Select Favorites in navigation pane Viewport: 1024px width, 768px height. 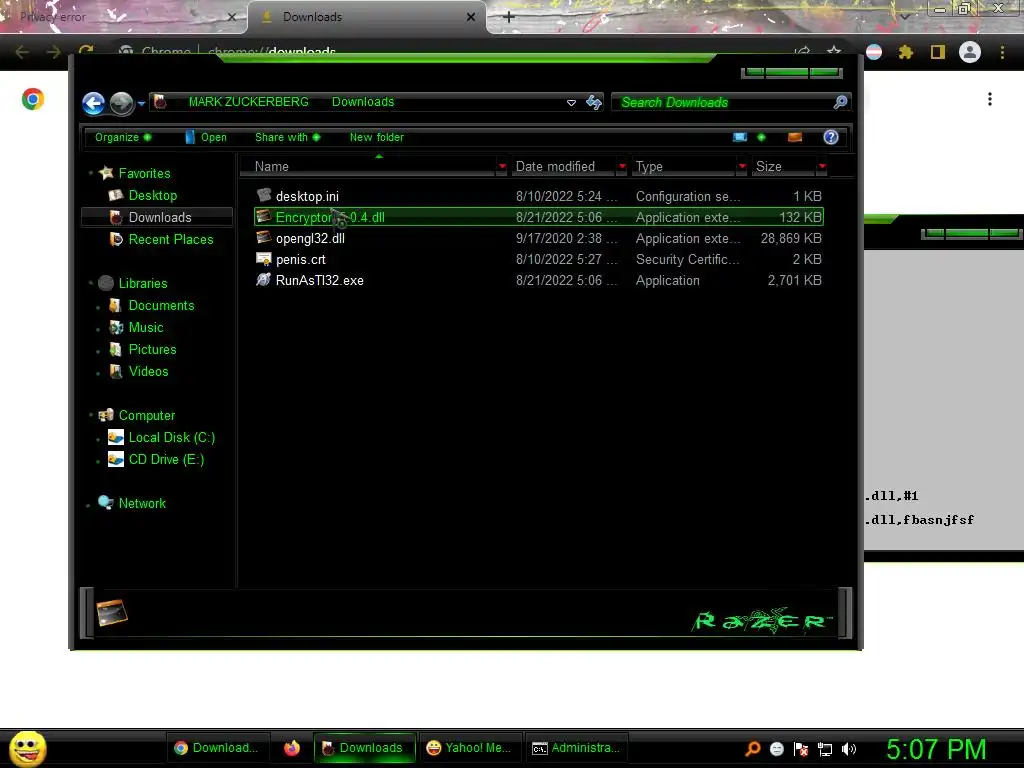click(144, 173)
